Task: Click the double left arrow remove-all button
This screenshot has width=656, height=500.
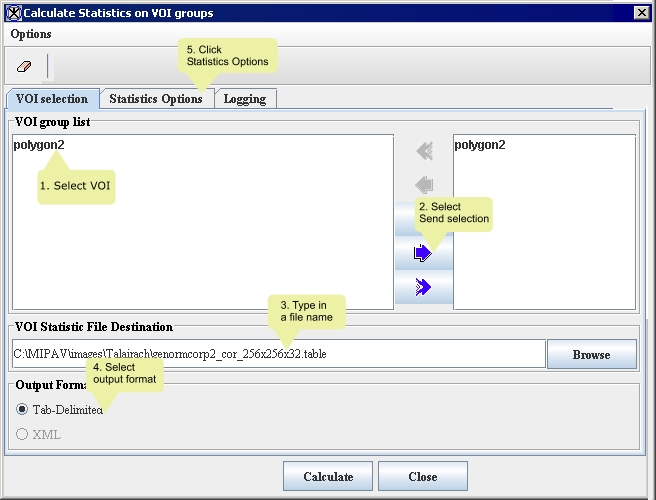Action: 424,151
